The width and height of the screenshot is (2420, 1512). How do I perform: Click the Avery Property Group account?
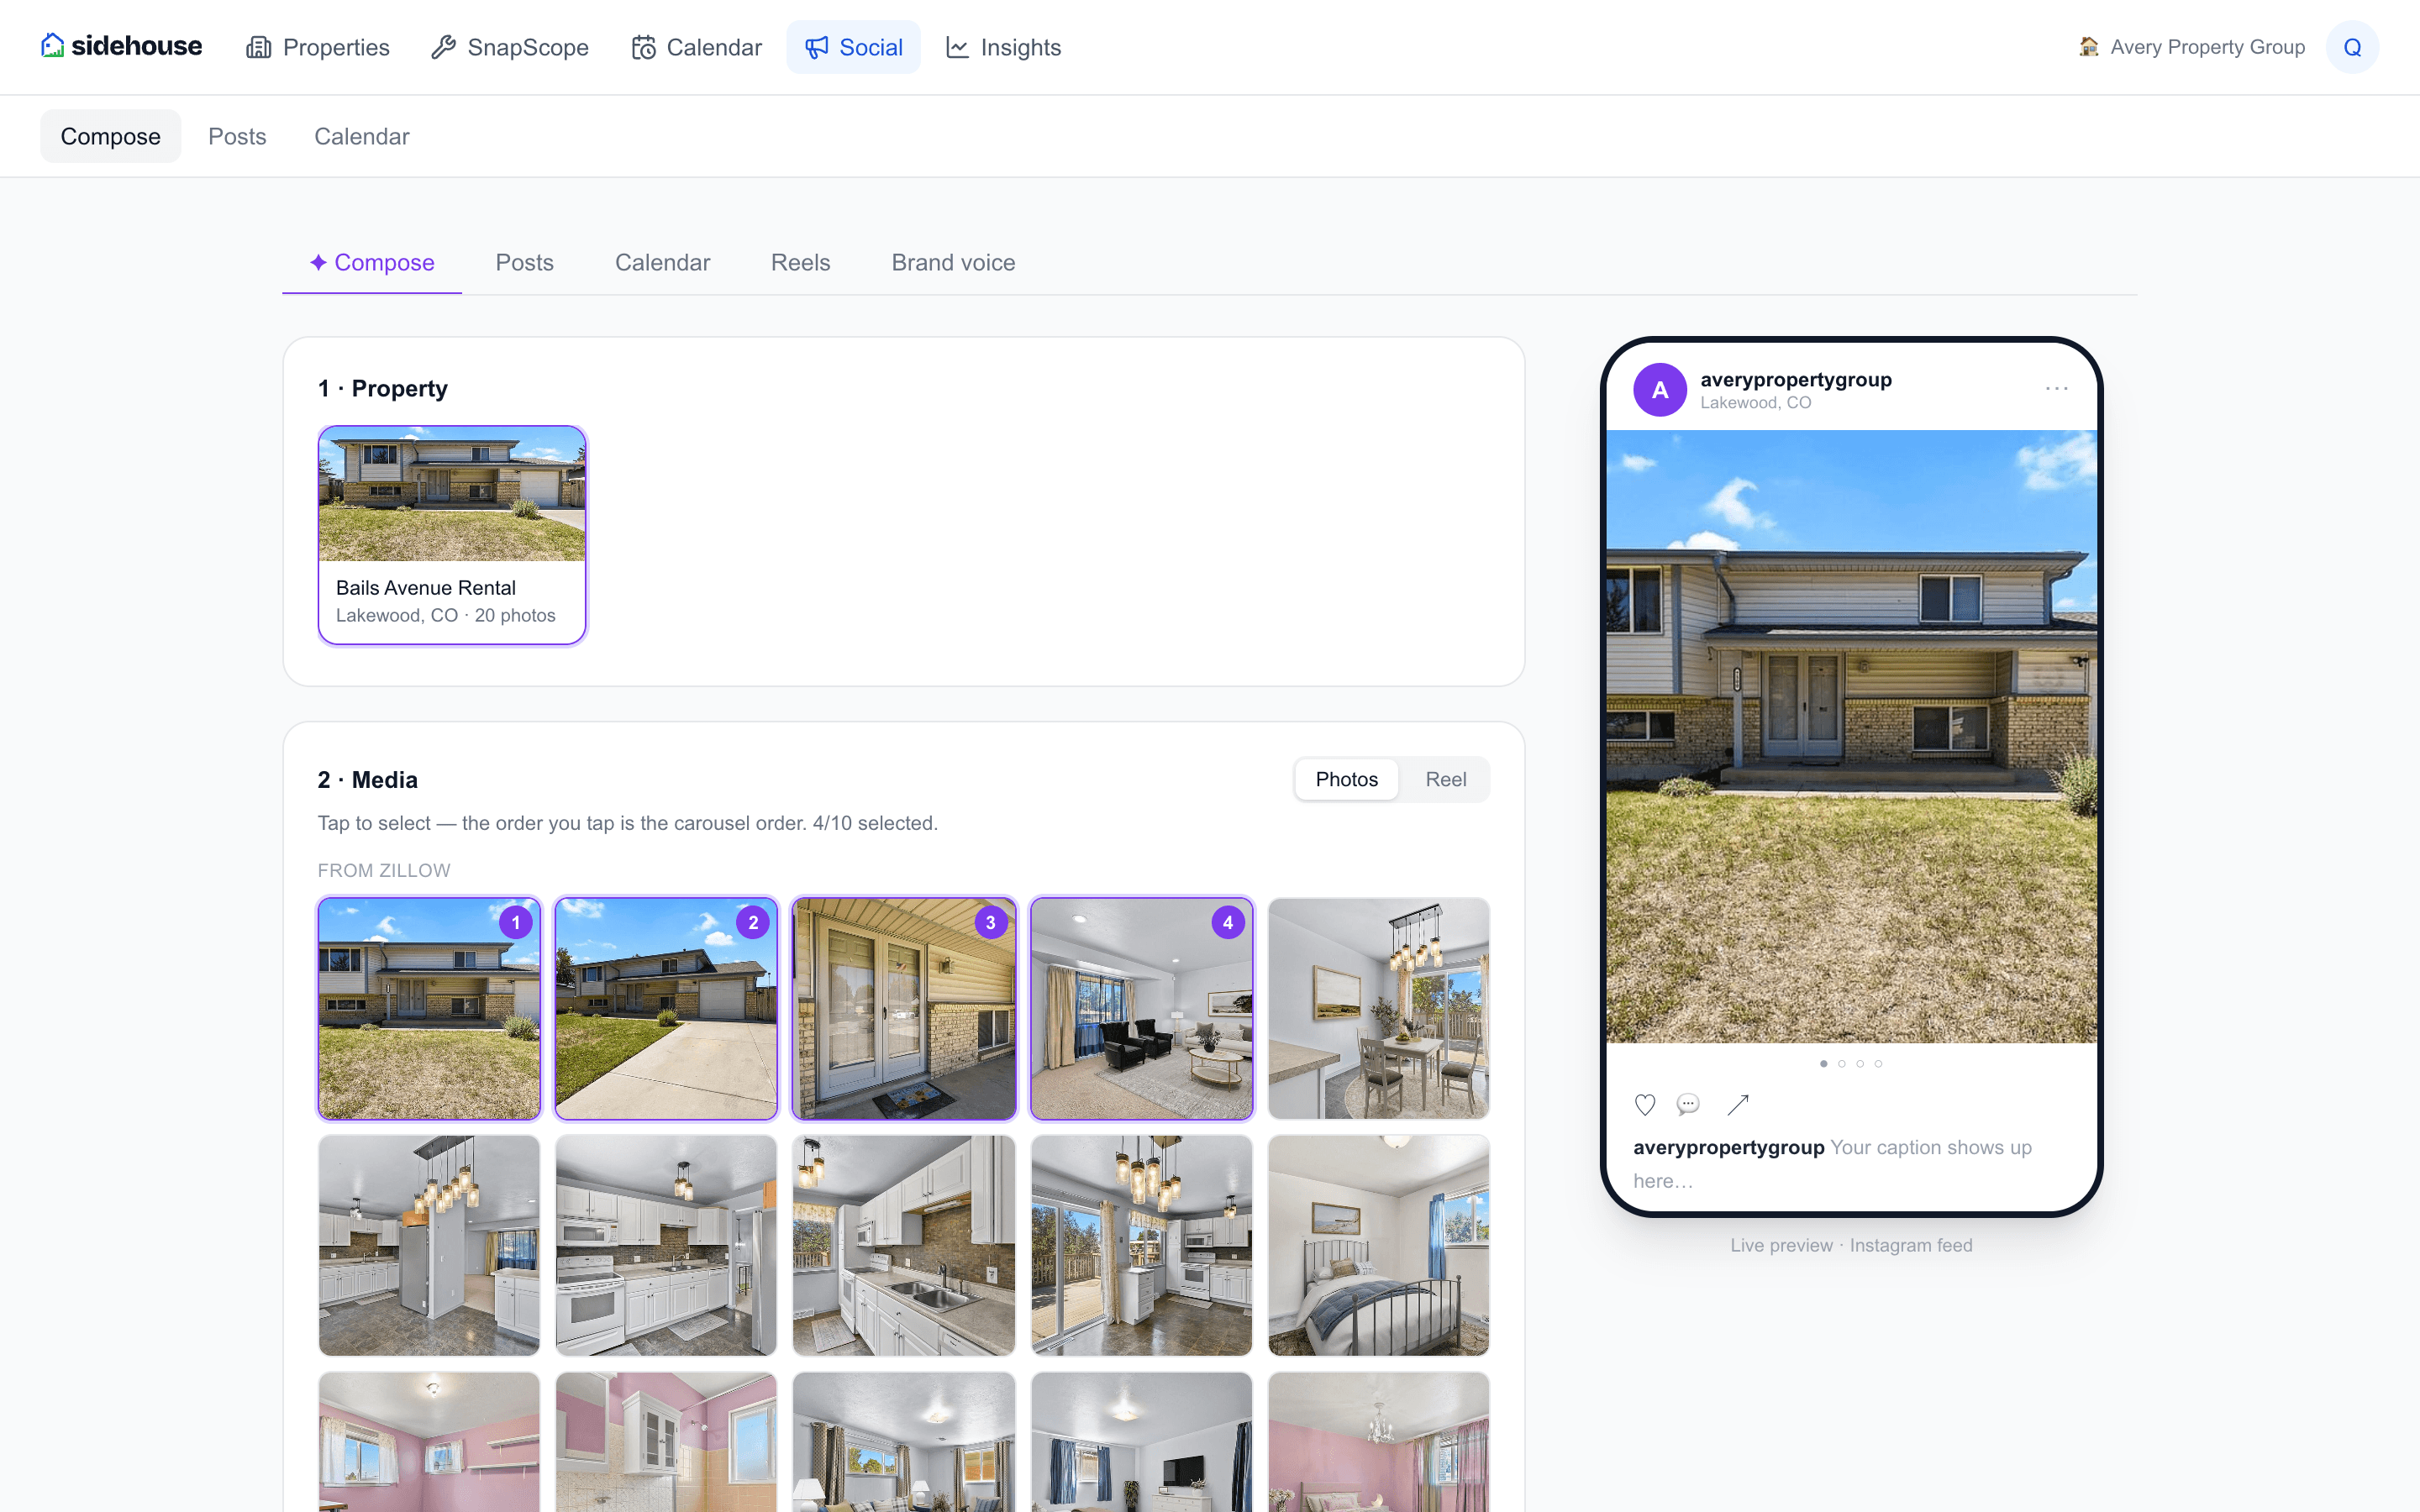(2191, 47)
